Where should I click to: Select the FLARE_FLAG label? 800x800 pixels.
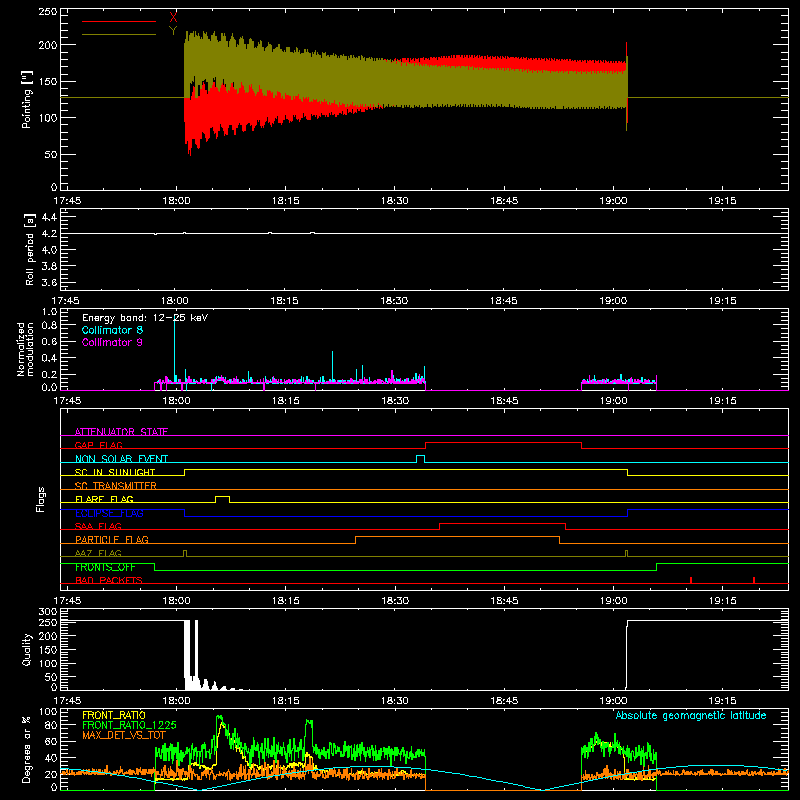104,499
